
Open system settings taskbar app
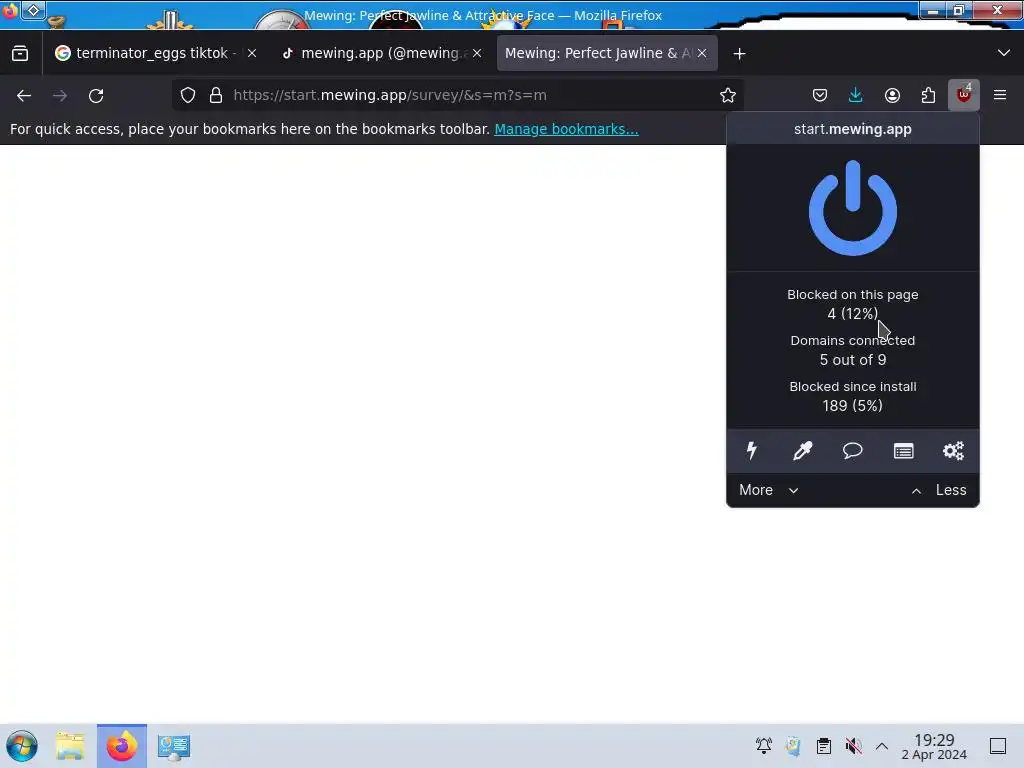tap(174, 746)
